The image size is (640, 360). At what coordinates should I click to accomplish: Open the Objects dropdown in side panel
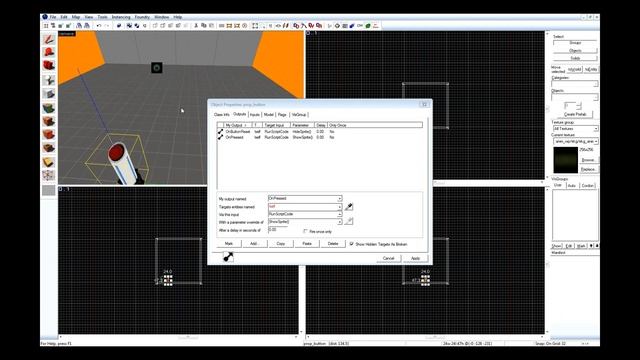click(596, 97)
